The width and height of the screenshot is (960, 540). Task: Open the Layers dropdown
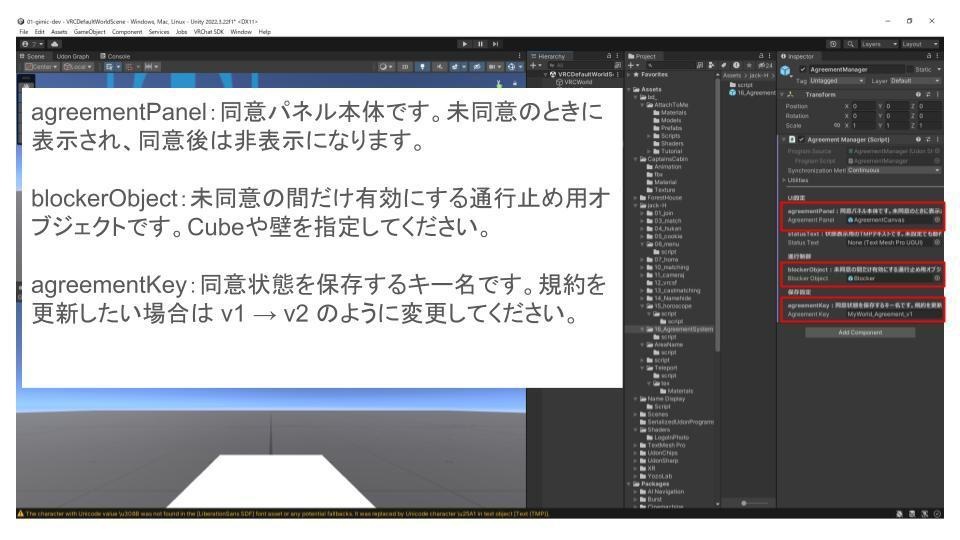[x=879, y=44]
